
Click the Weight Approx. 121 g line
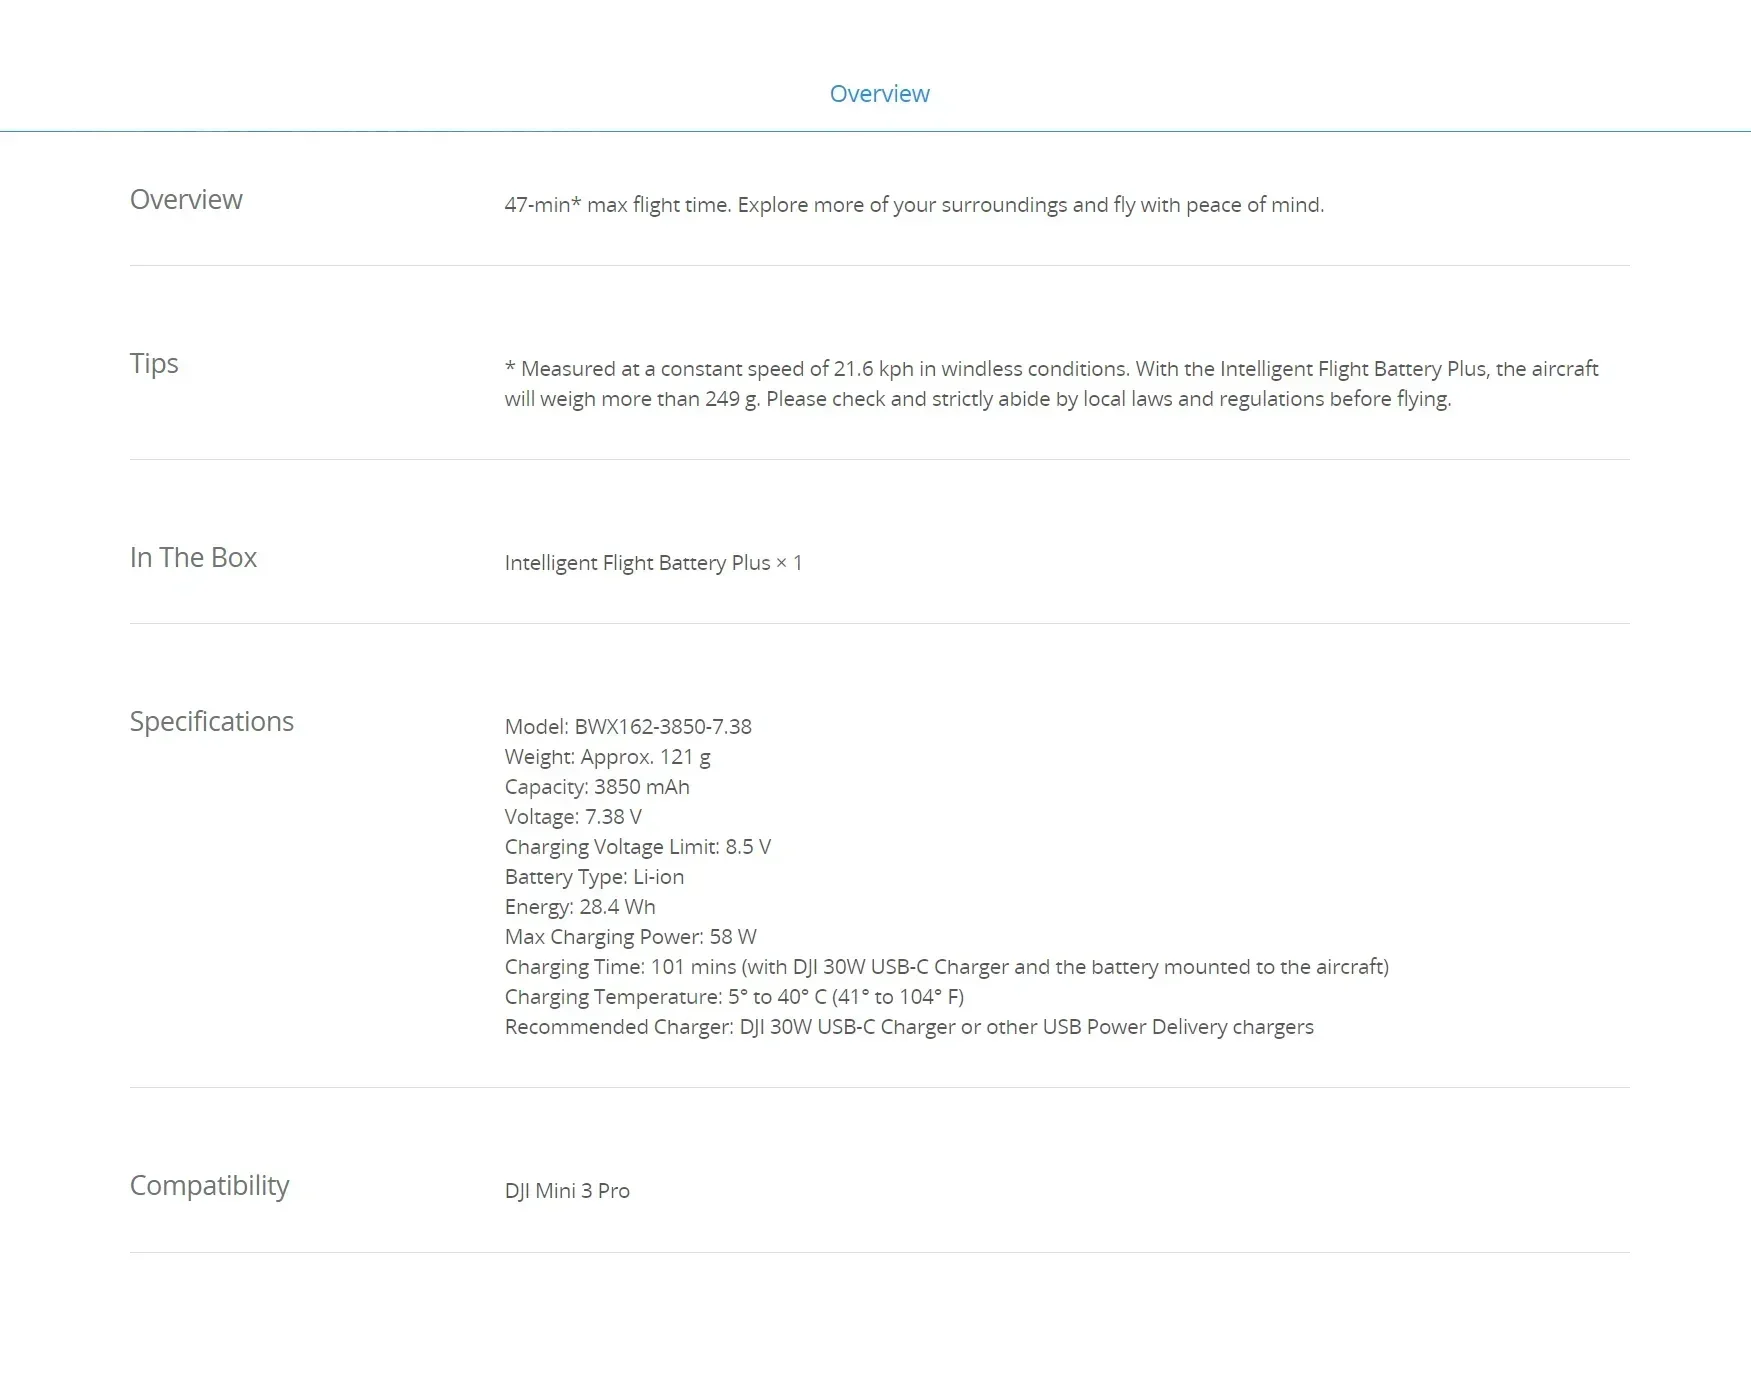coord(607,757)
